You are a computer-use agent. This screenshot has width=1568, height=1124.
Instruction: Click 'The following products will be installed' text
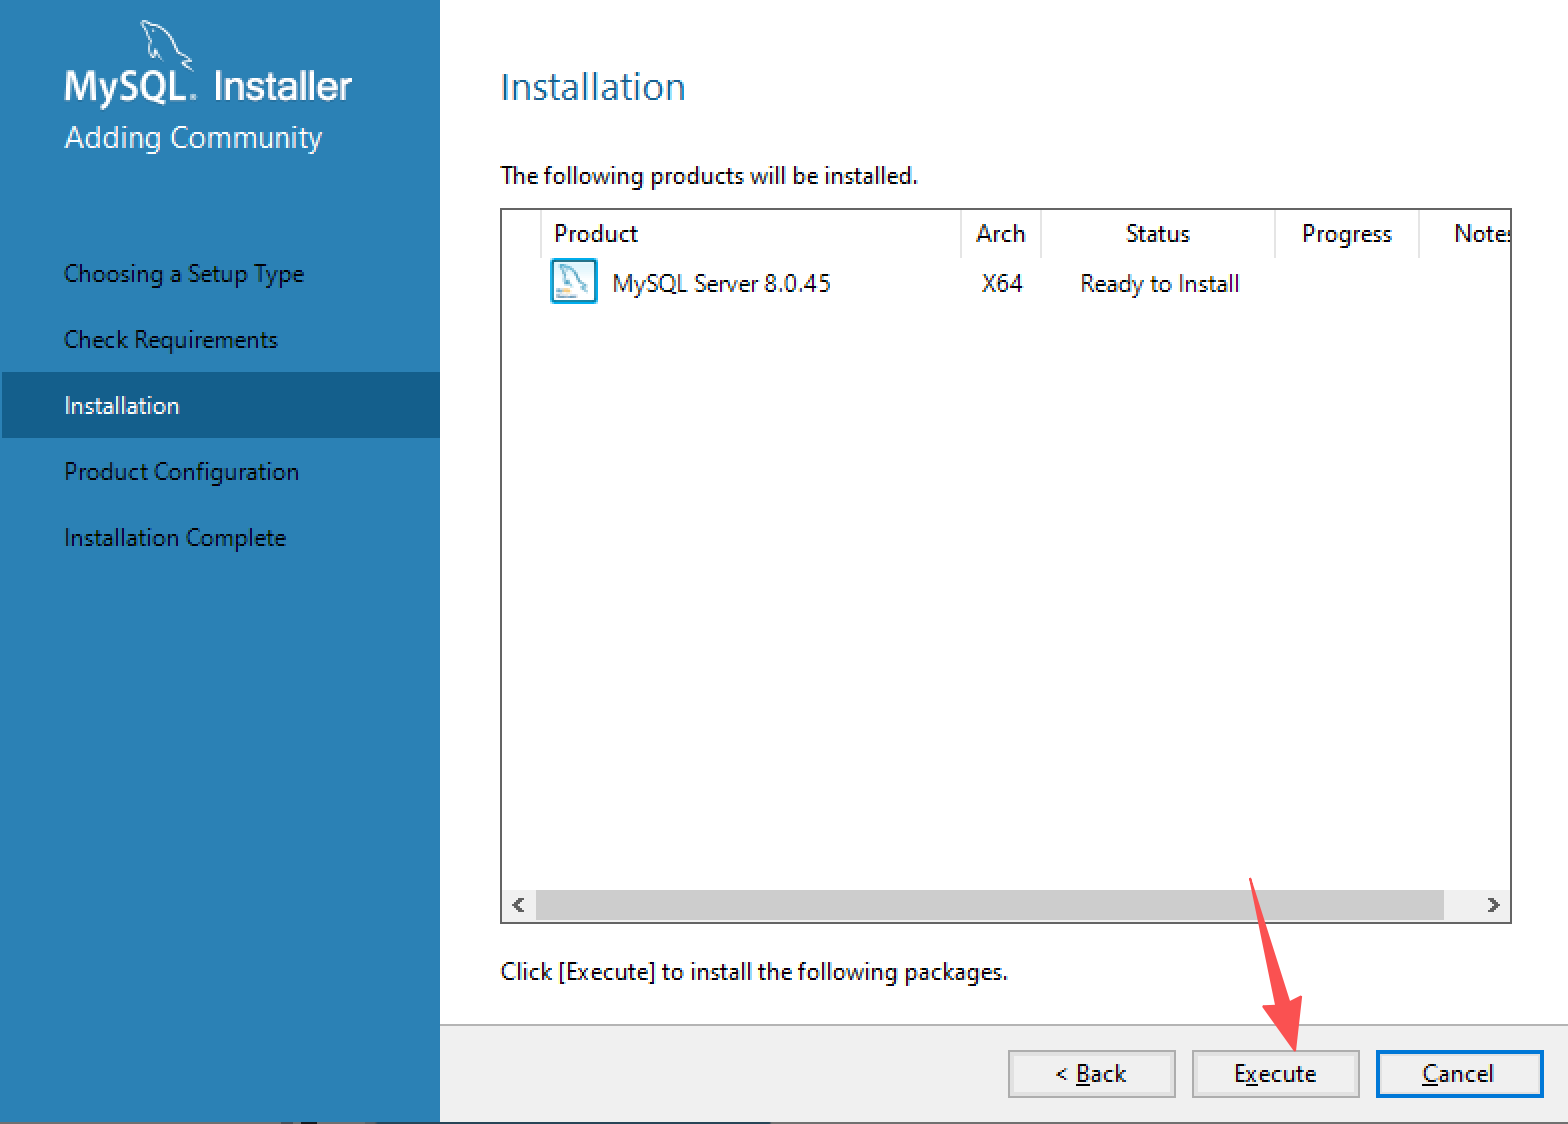(709, 176)
